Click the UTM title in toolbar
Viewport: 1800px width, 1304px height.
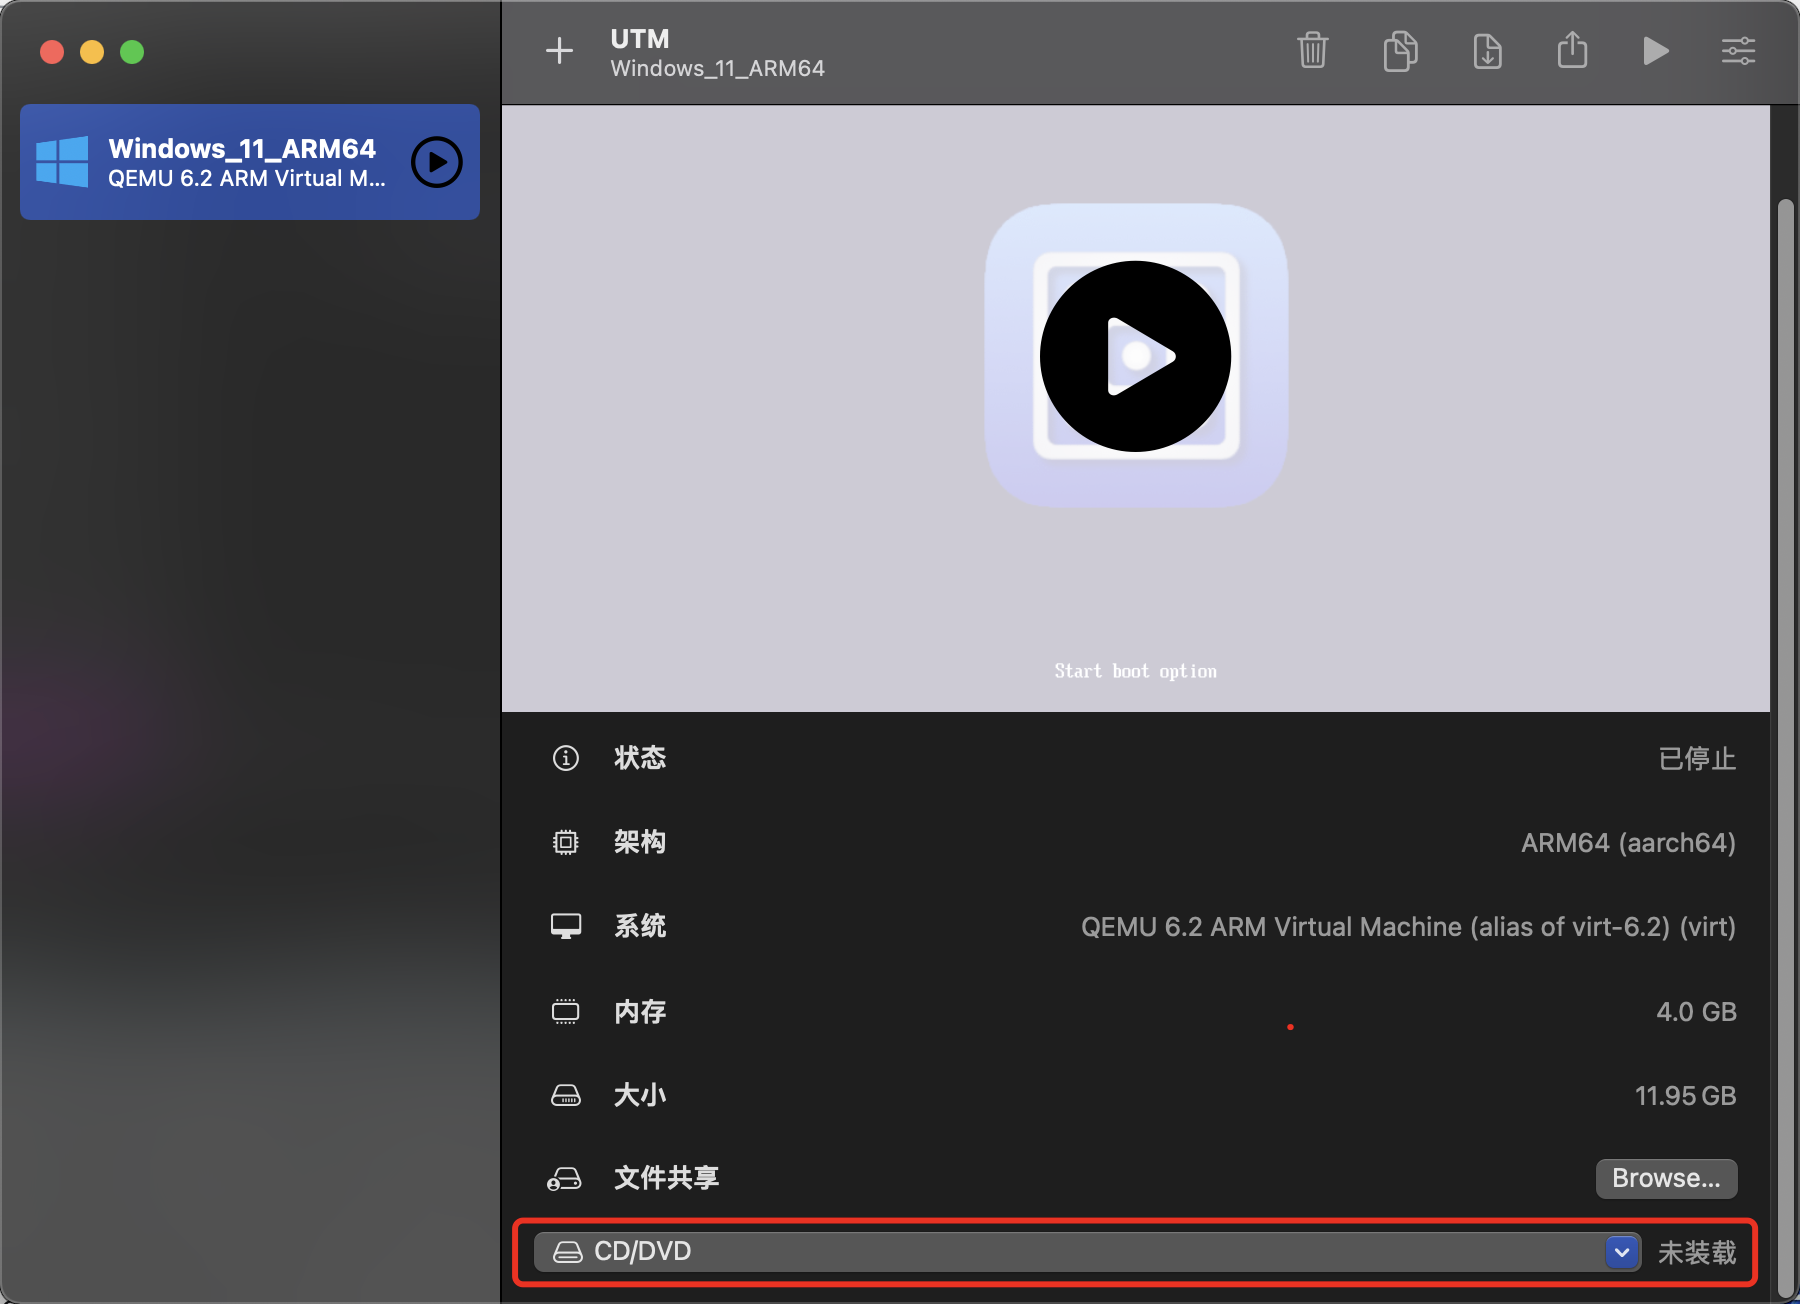[639, 39]
